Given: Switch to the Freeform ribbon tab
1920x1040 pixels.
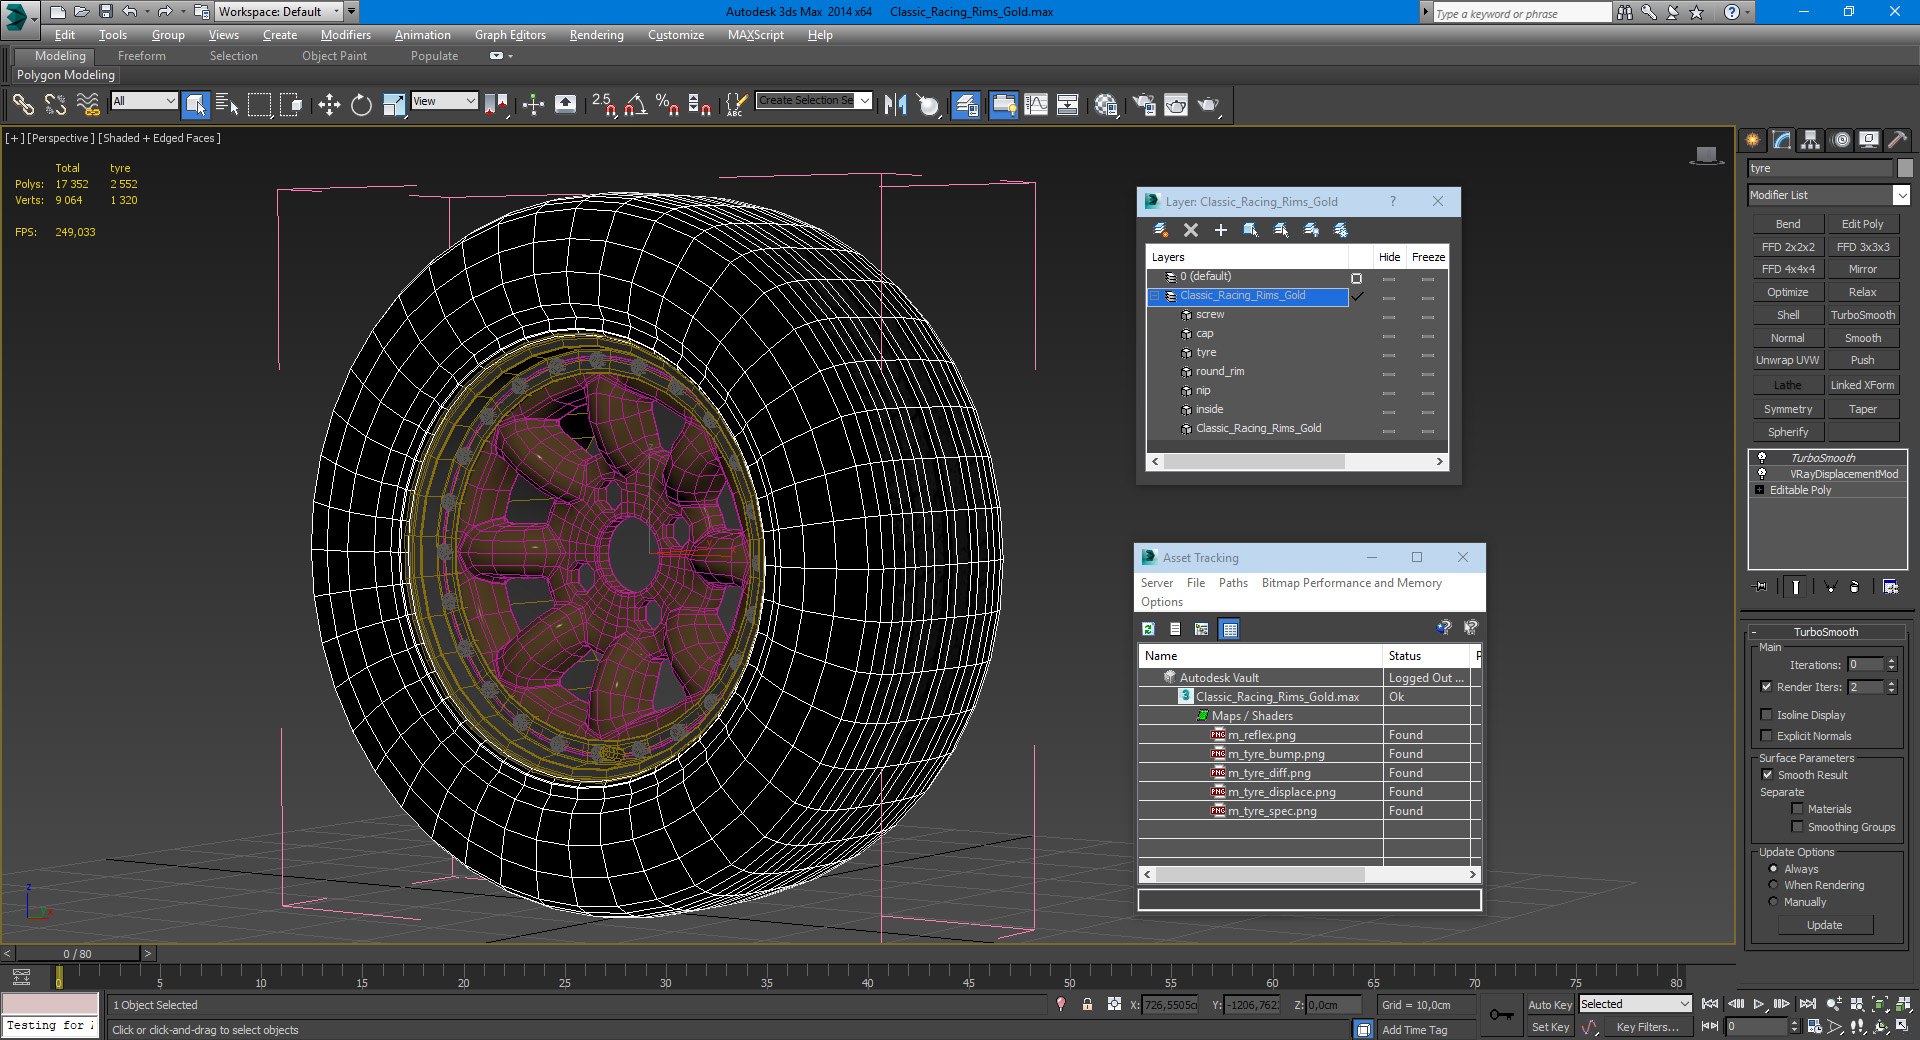Looking at the screenshot, I should [141, 56].
